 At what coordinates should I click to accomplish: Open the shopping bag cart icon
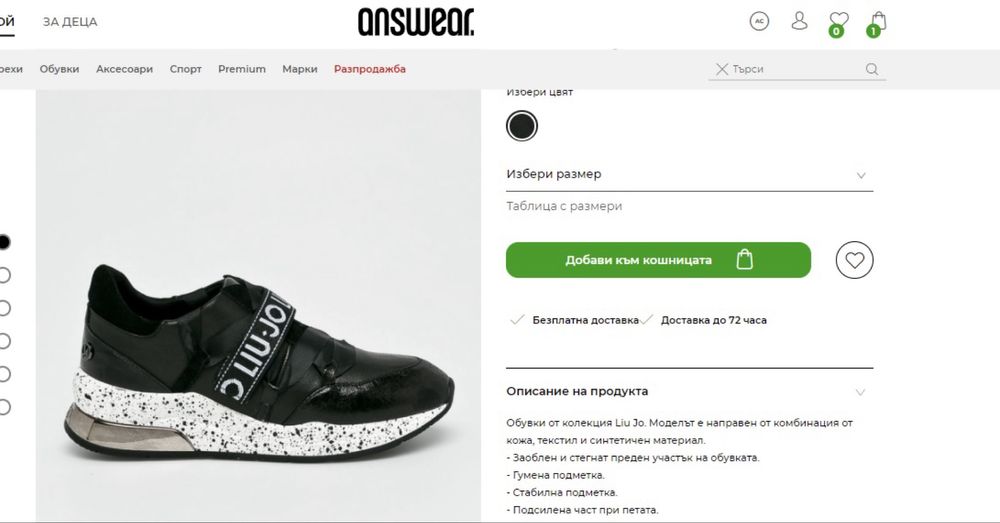coord(878,23)
